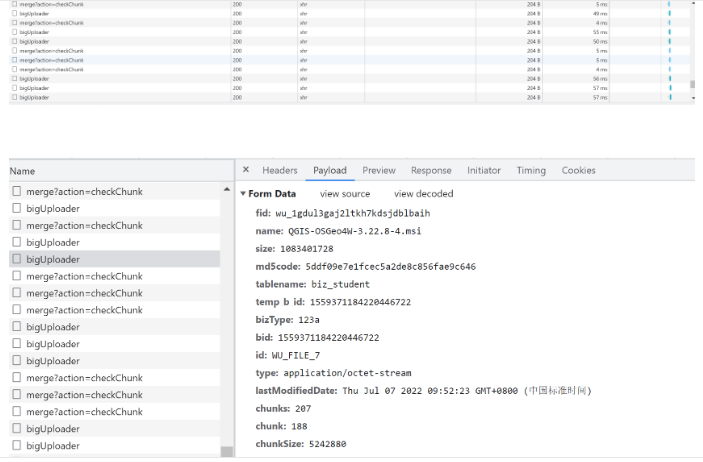Tick the checkbox of highlighted bigUploader request
The image size is (703, 462).
click(x=17, y=259)
